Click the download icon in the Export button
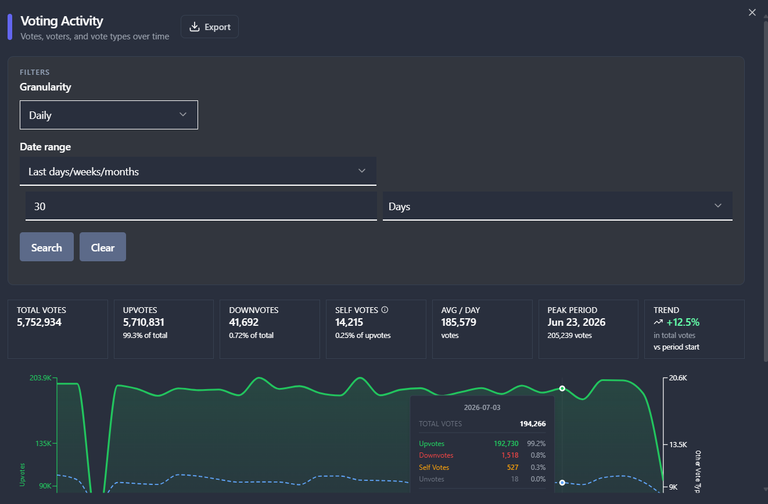768x504 pixels. [x=194, y=26]
